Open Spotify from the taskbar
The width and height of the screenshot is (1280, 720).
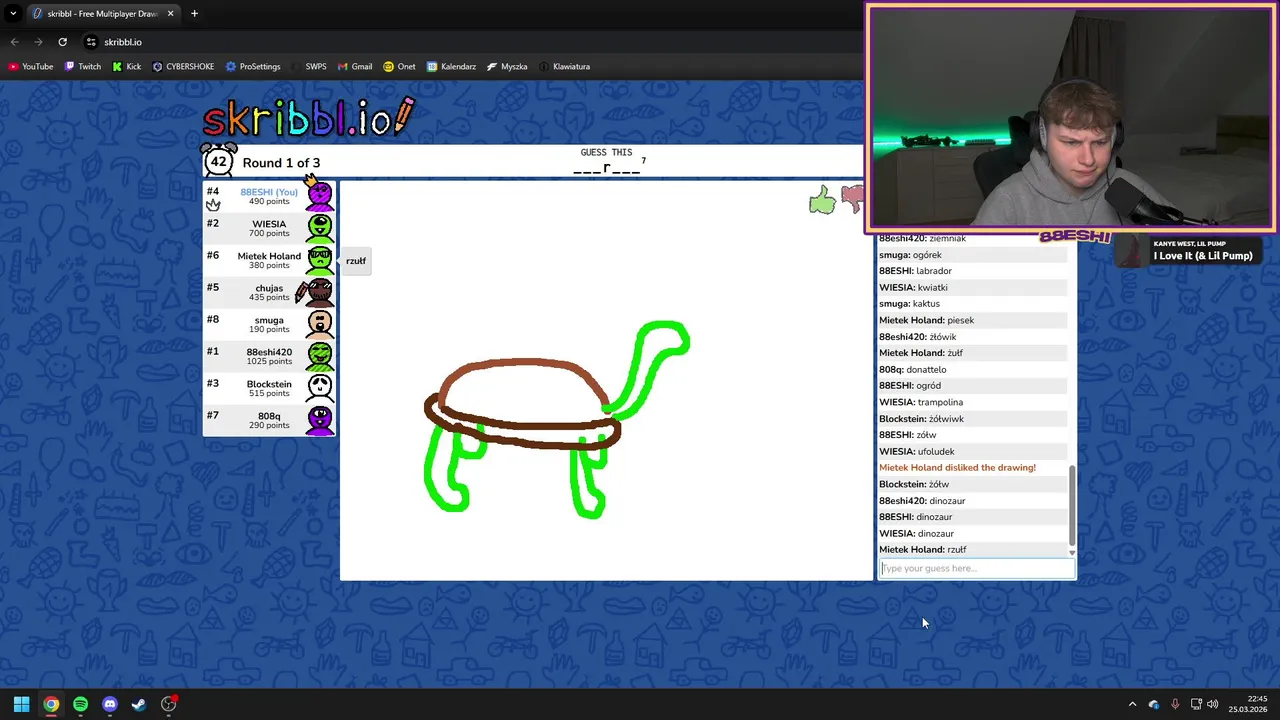(x=80, y=704)
